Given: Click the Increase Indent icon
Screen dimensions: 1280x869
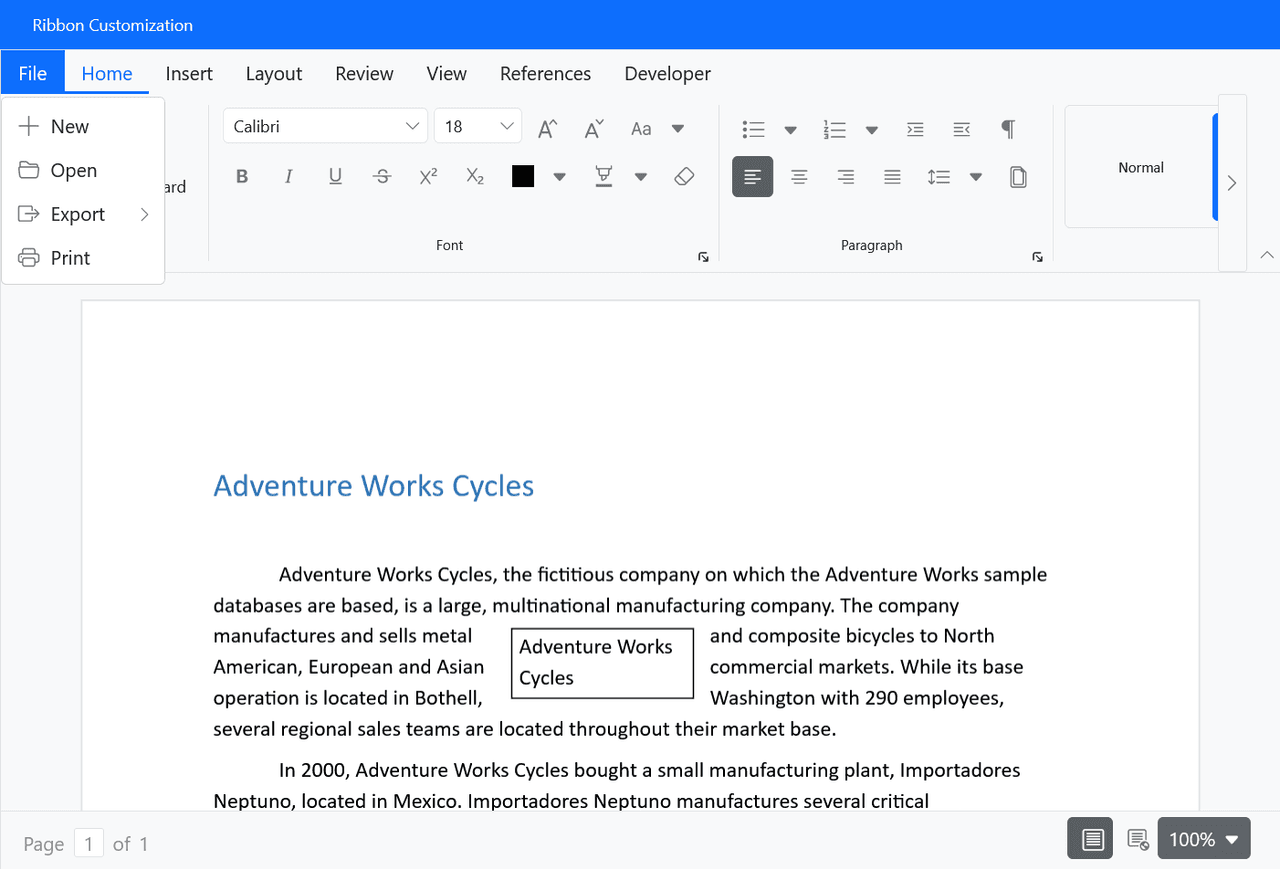Looking at the screenshot, I should point(915,129).
